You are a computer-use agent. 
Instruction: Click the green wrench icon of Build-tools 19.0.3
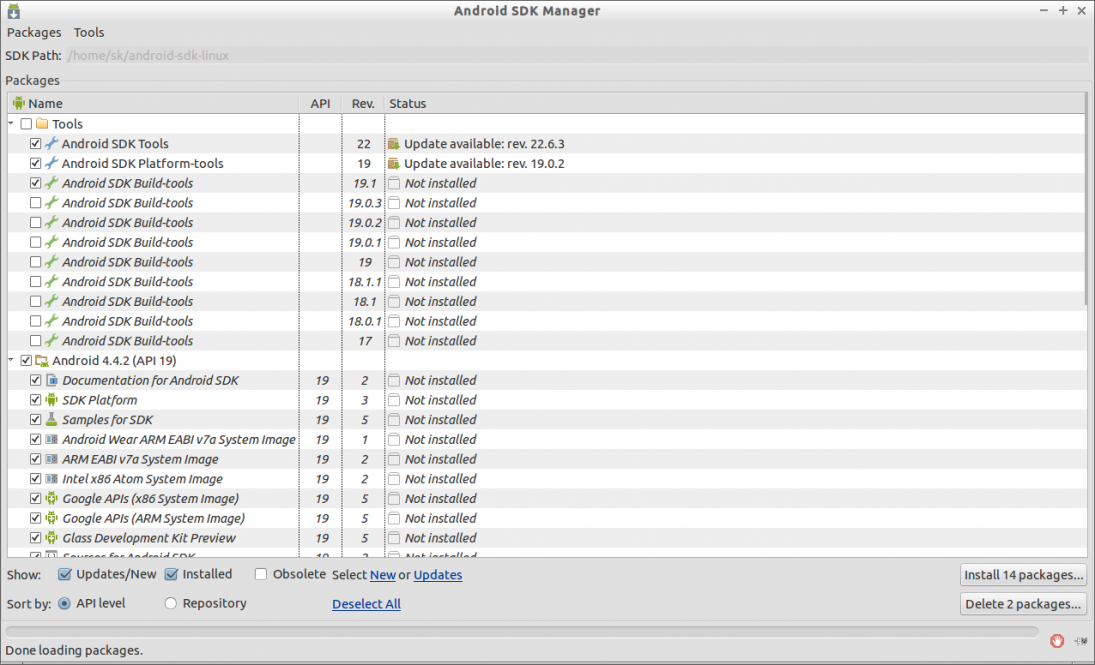(x=52, y=203)
